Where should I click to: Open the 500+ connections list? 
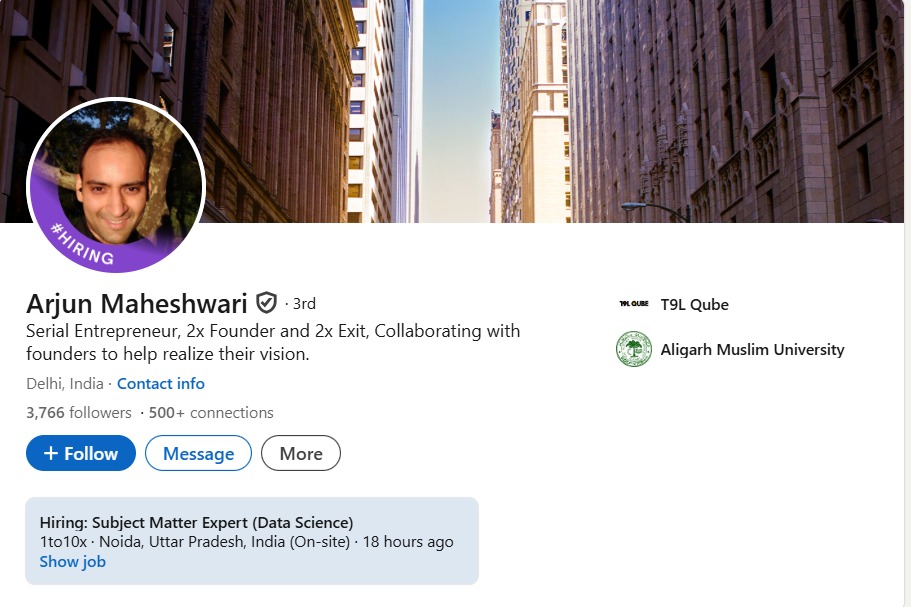point(211,413)
